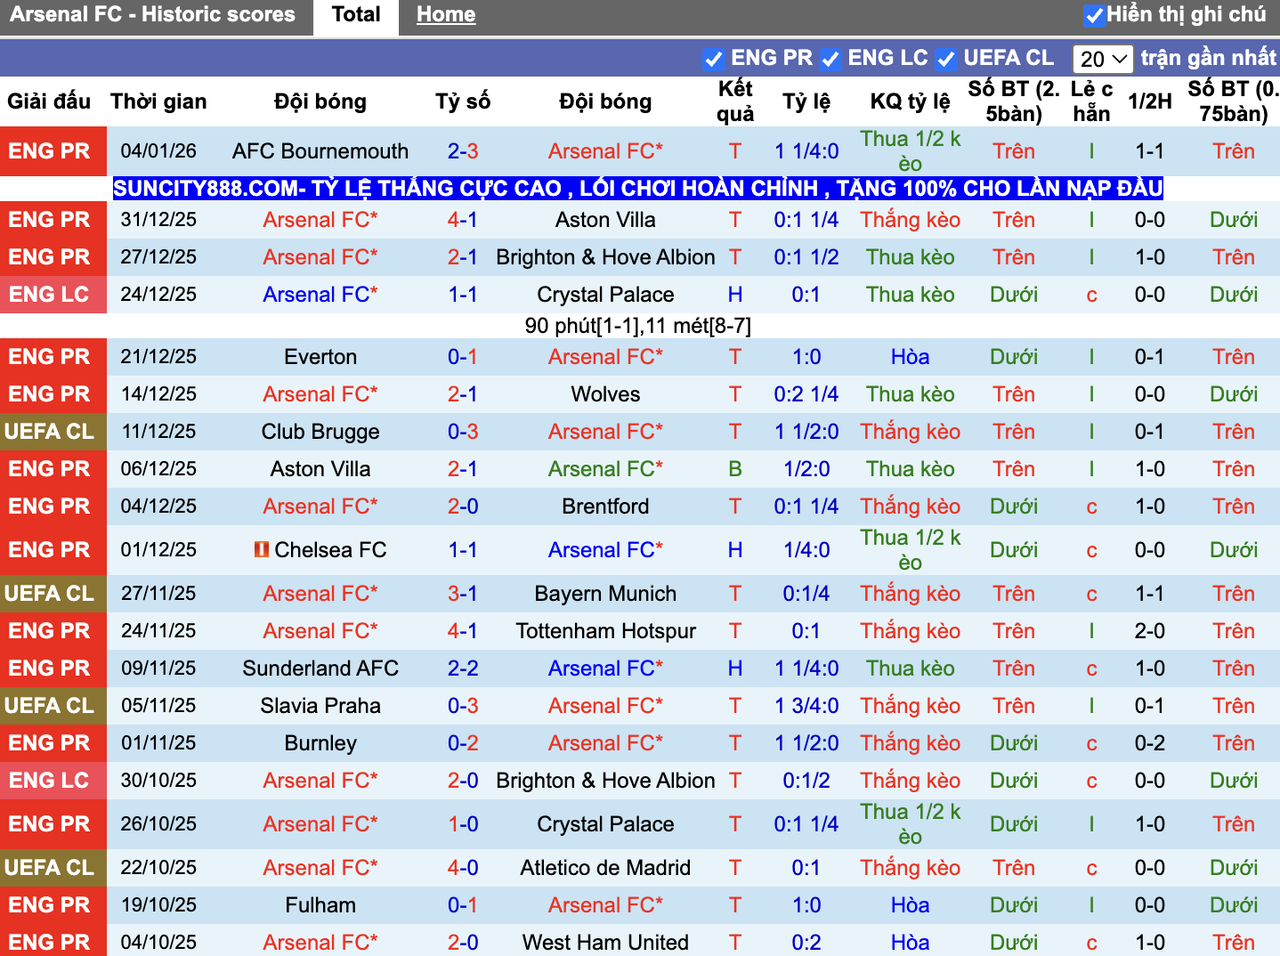Click the Lẻ chẵn column header
This screenshot has width=1280, height=956.
click(1091, 101)
